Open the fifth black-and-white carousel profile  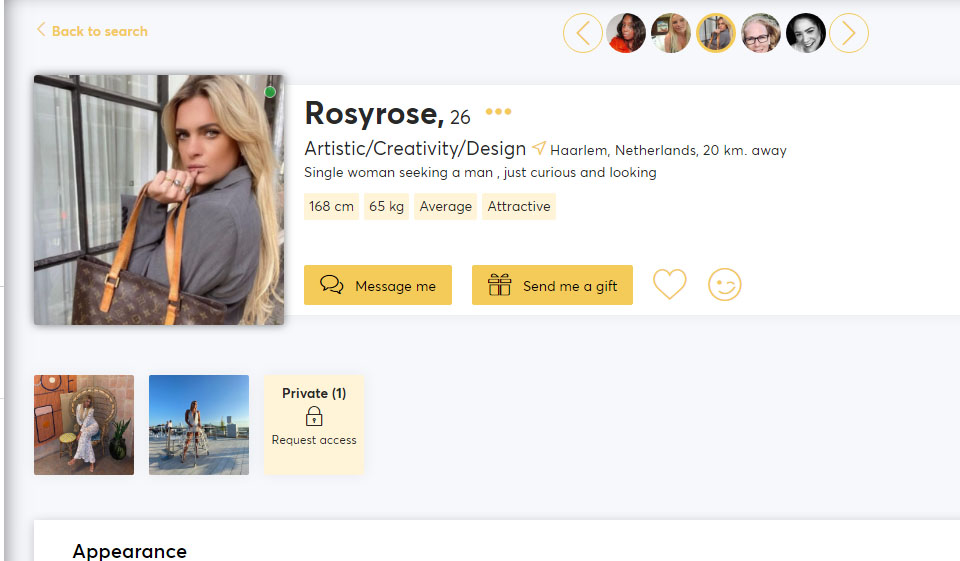coord(806,34)
